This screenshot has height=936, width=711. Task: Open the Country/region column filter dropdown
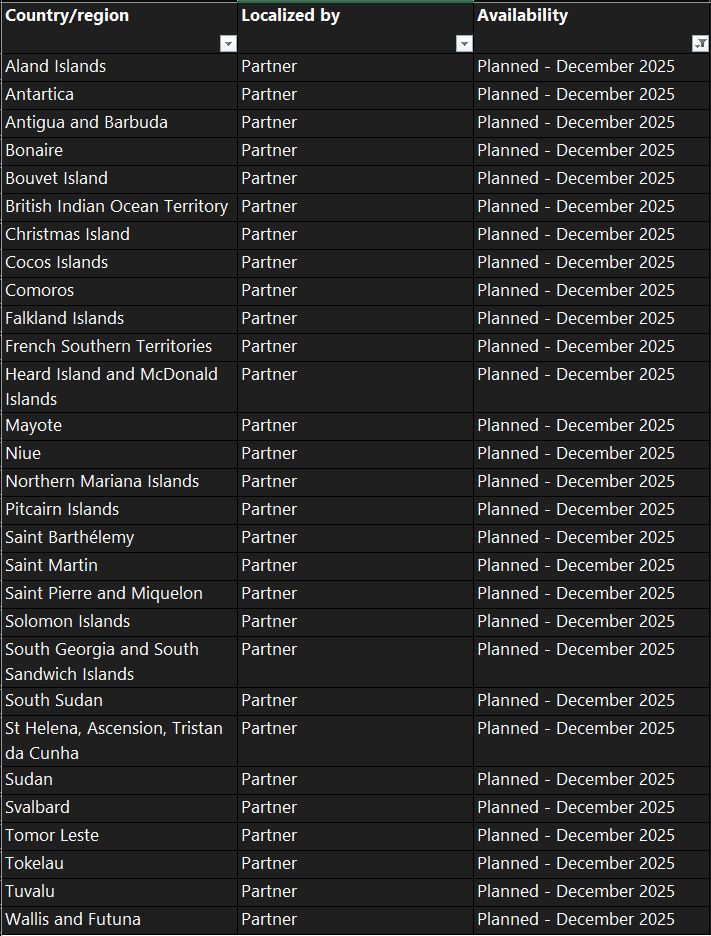click(228, 44)
